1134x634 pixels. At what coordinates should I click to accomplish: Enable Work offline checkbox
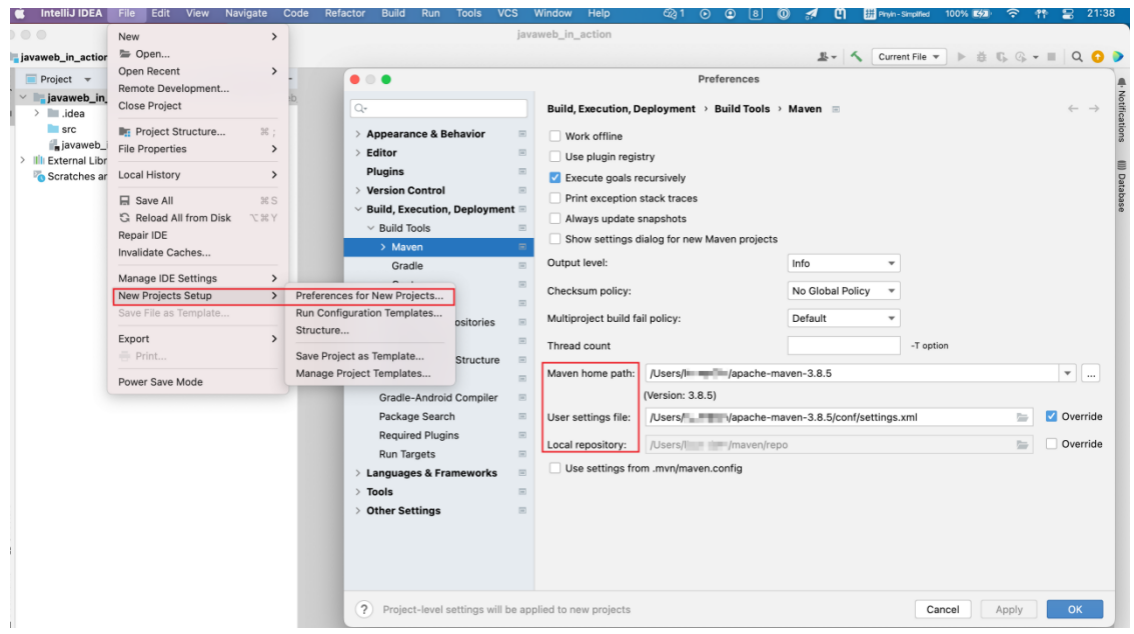(555, 136)
